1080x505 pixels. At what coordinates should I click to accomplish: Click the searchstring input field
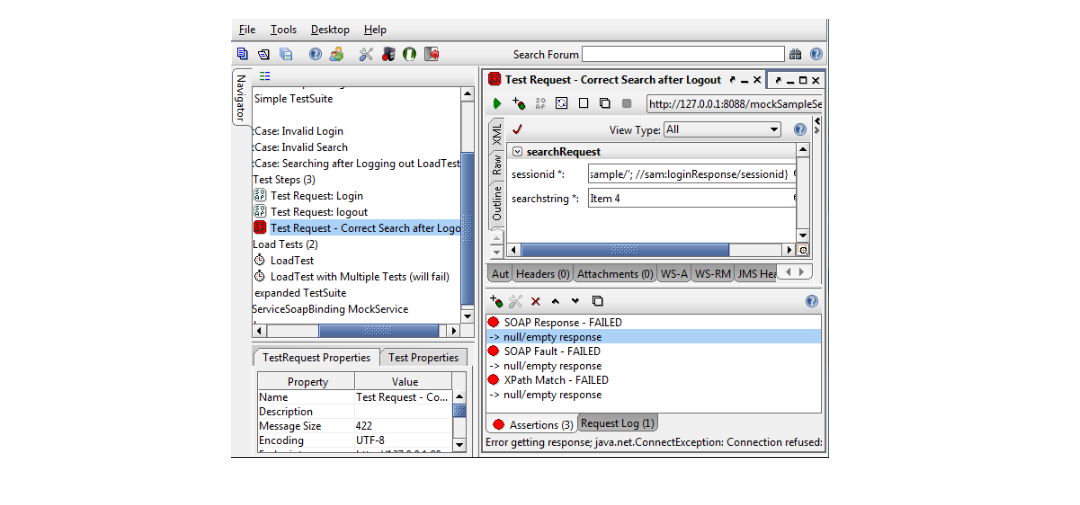690,198
